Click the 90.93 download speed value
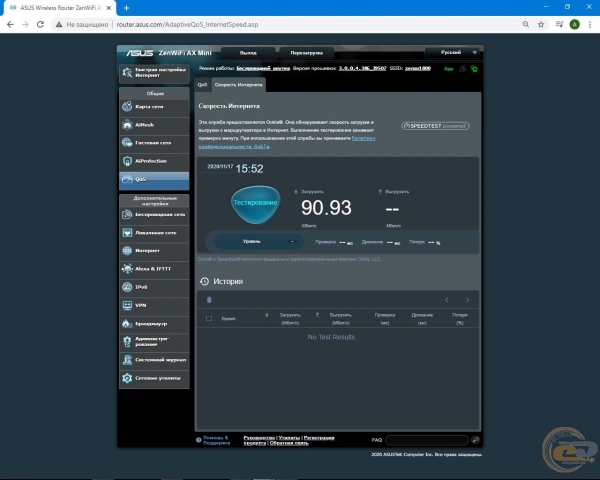This screenshot has height=480, width=600. (x=326, y=208)
